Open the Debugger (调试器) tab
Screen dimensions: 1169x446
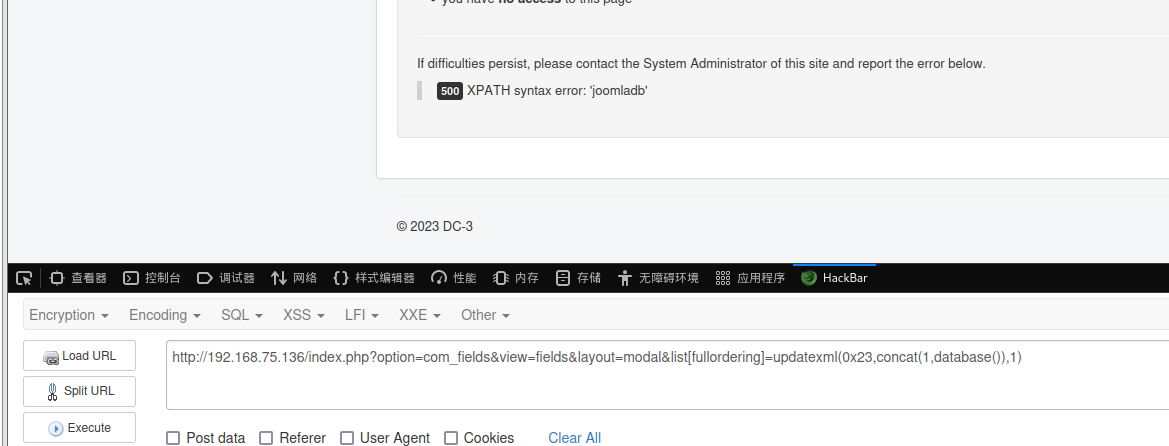pos(226,278)
